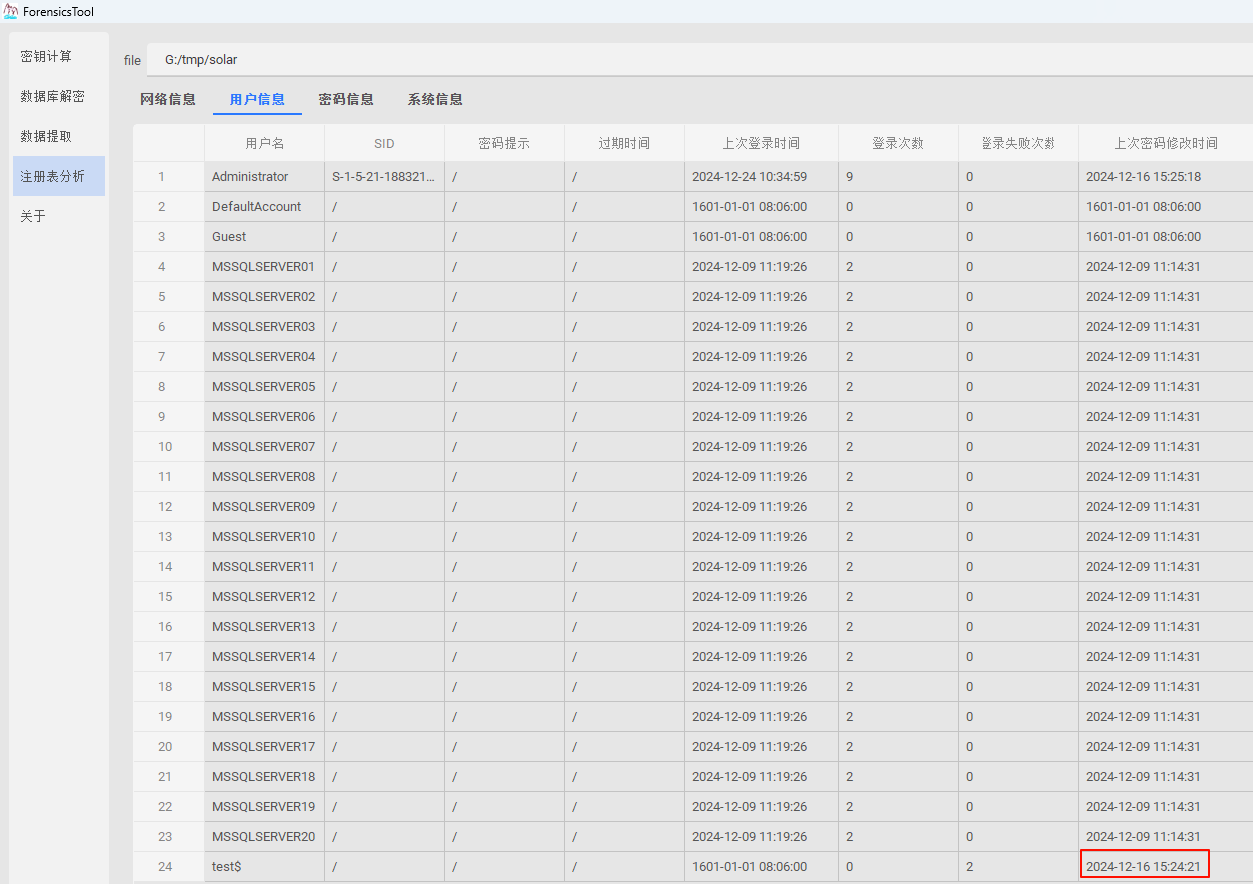Screen dimensions: 1253x884
Task: Click the 登录次数 column header
Action: click(x=898, y=143)
